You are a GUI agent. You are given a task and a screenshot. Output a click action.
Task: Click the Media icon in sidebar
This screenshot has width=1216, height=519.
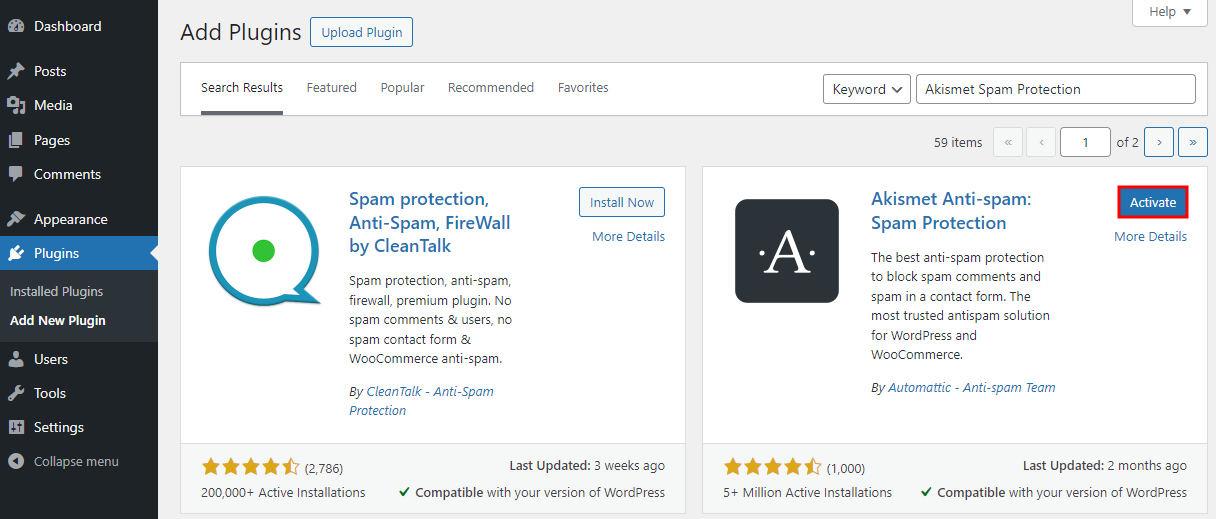(16, 106)
